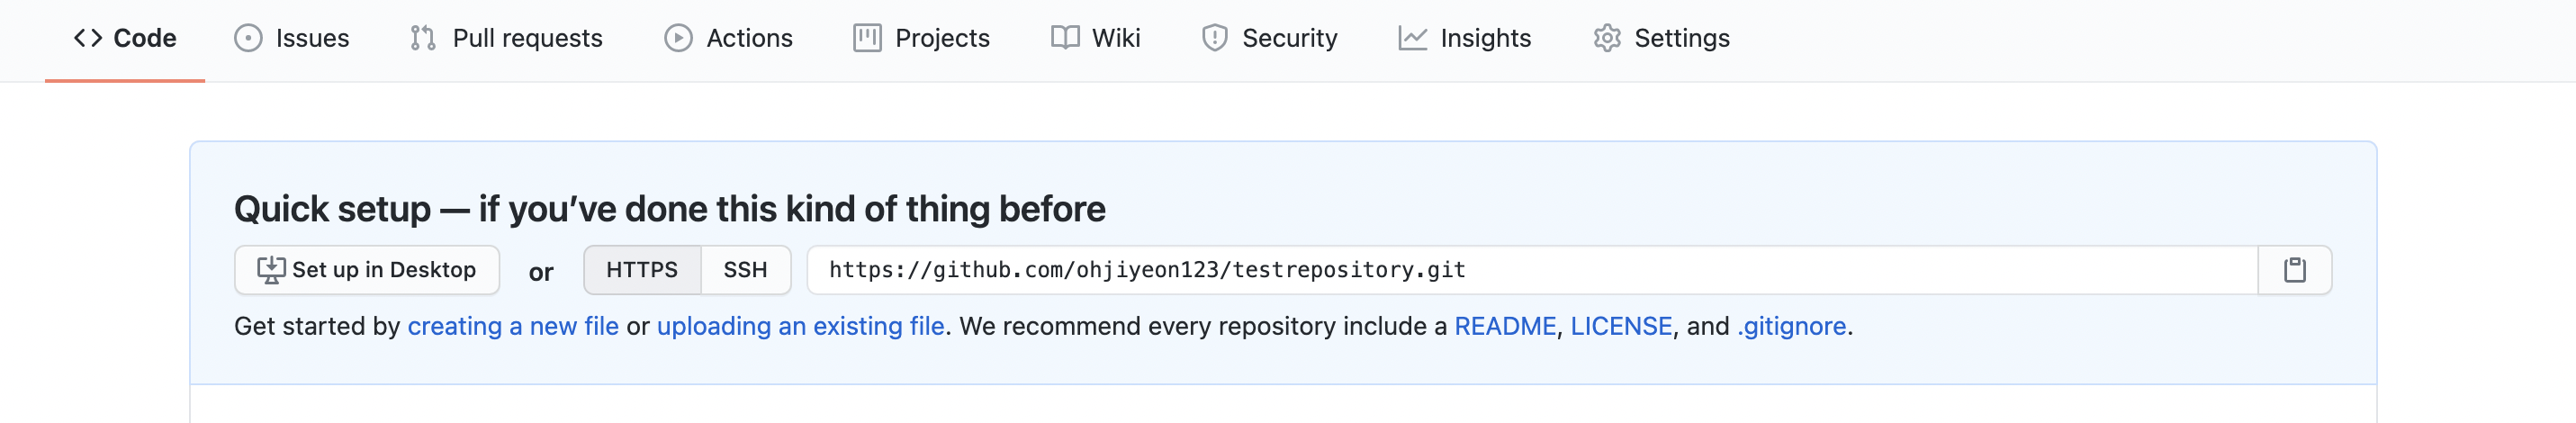Open the Insights tab
Viewport: 2576px width, 423px height.
tap(1465, 38)
